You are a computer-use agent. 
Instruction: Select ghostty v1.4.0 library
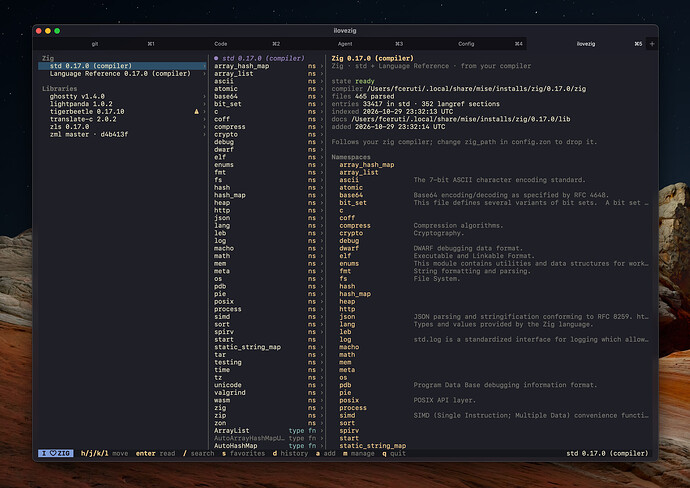click(x=77, y=96)
